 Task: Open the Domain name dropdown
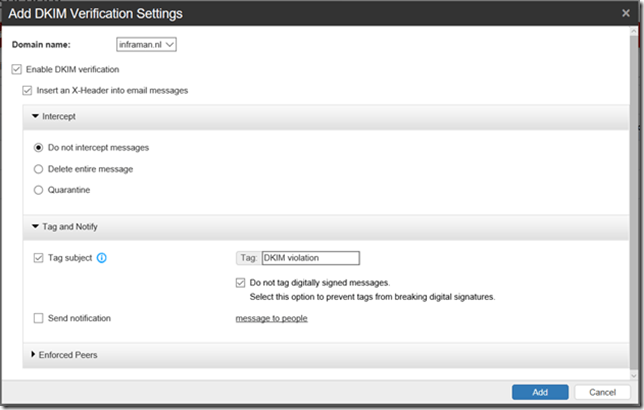pyautogui.click(x=147, y=44)
